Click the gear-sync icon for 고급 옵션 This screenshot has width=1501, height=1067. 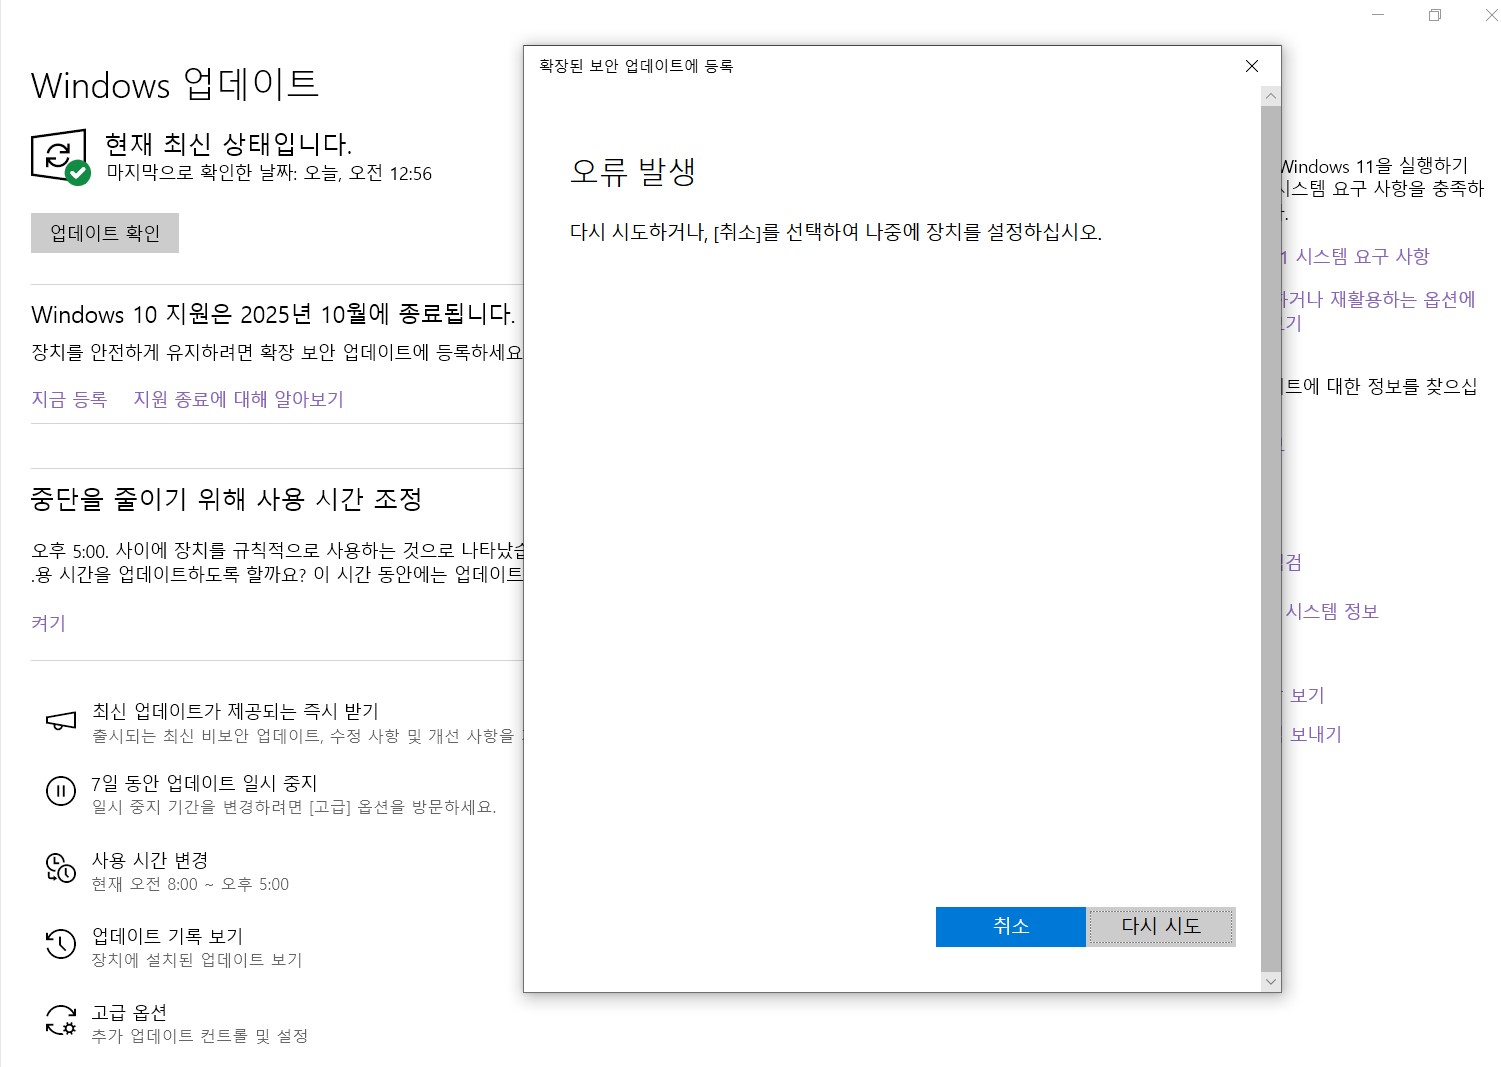pyautogui.click(x=61, y=1020)
